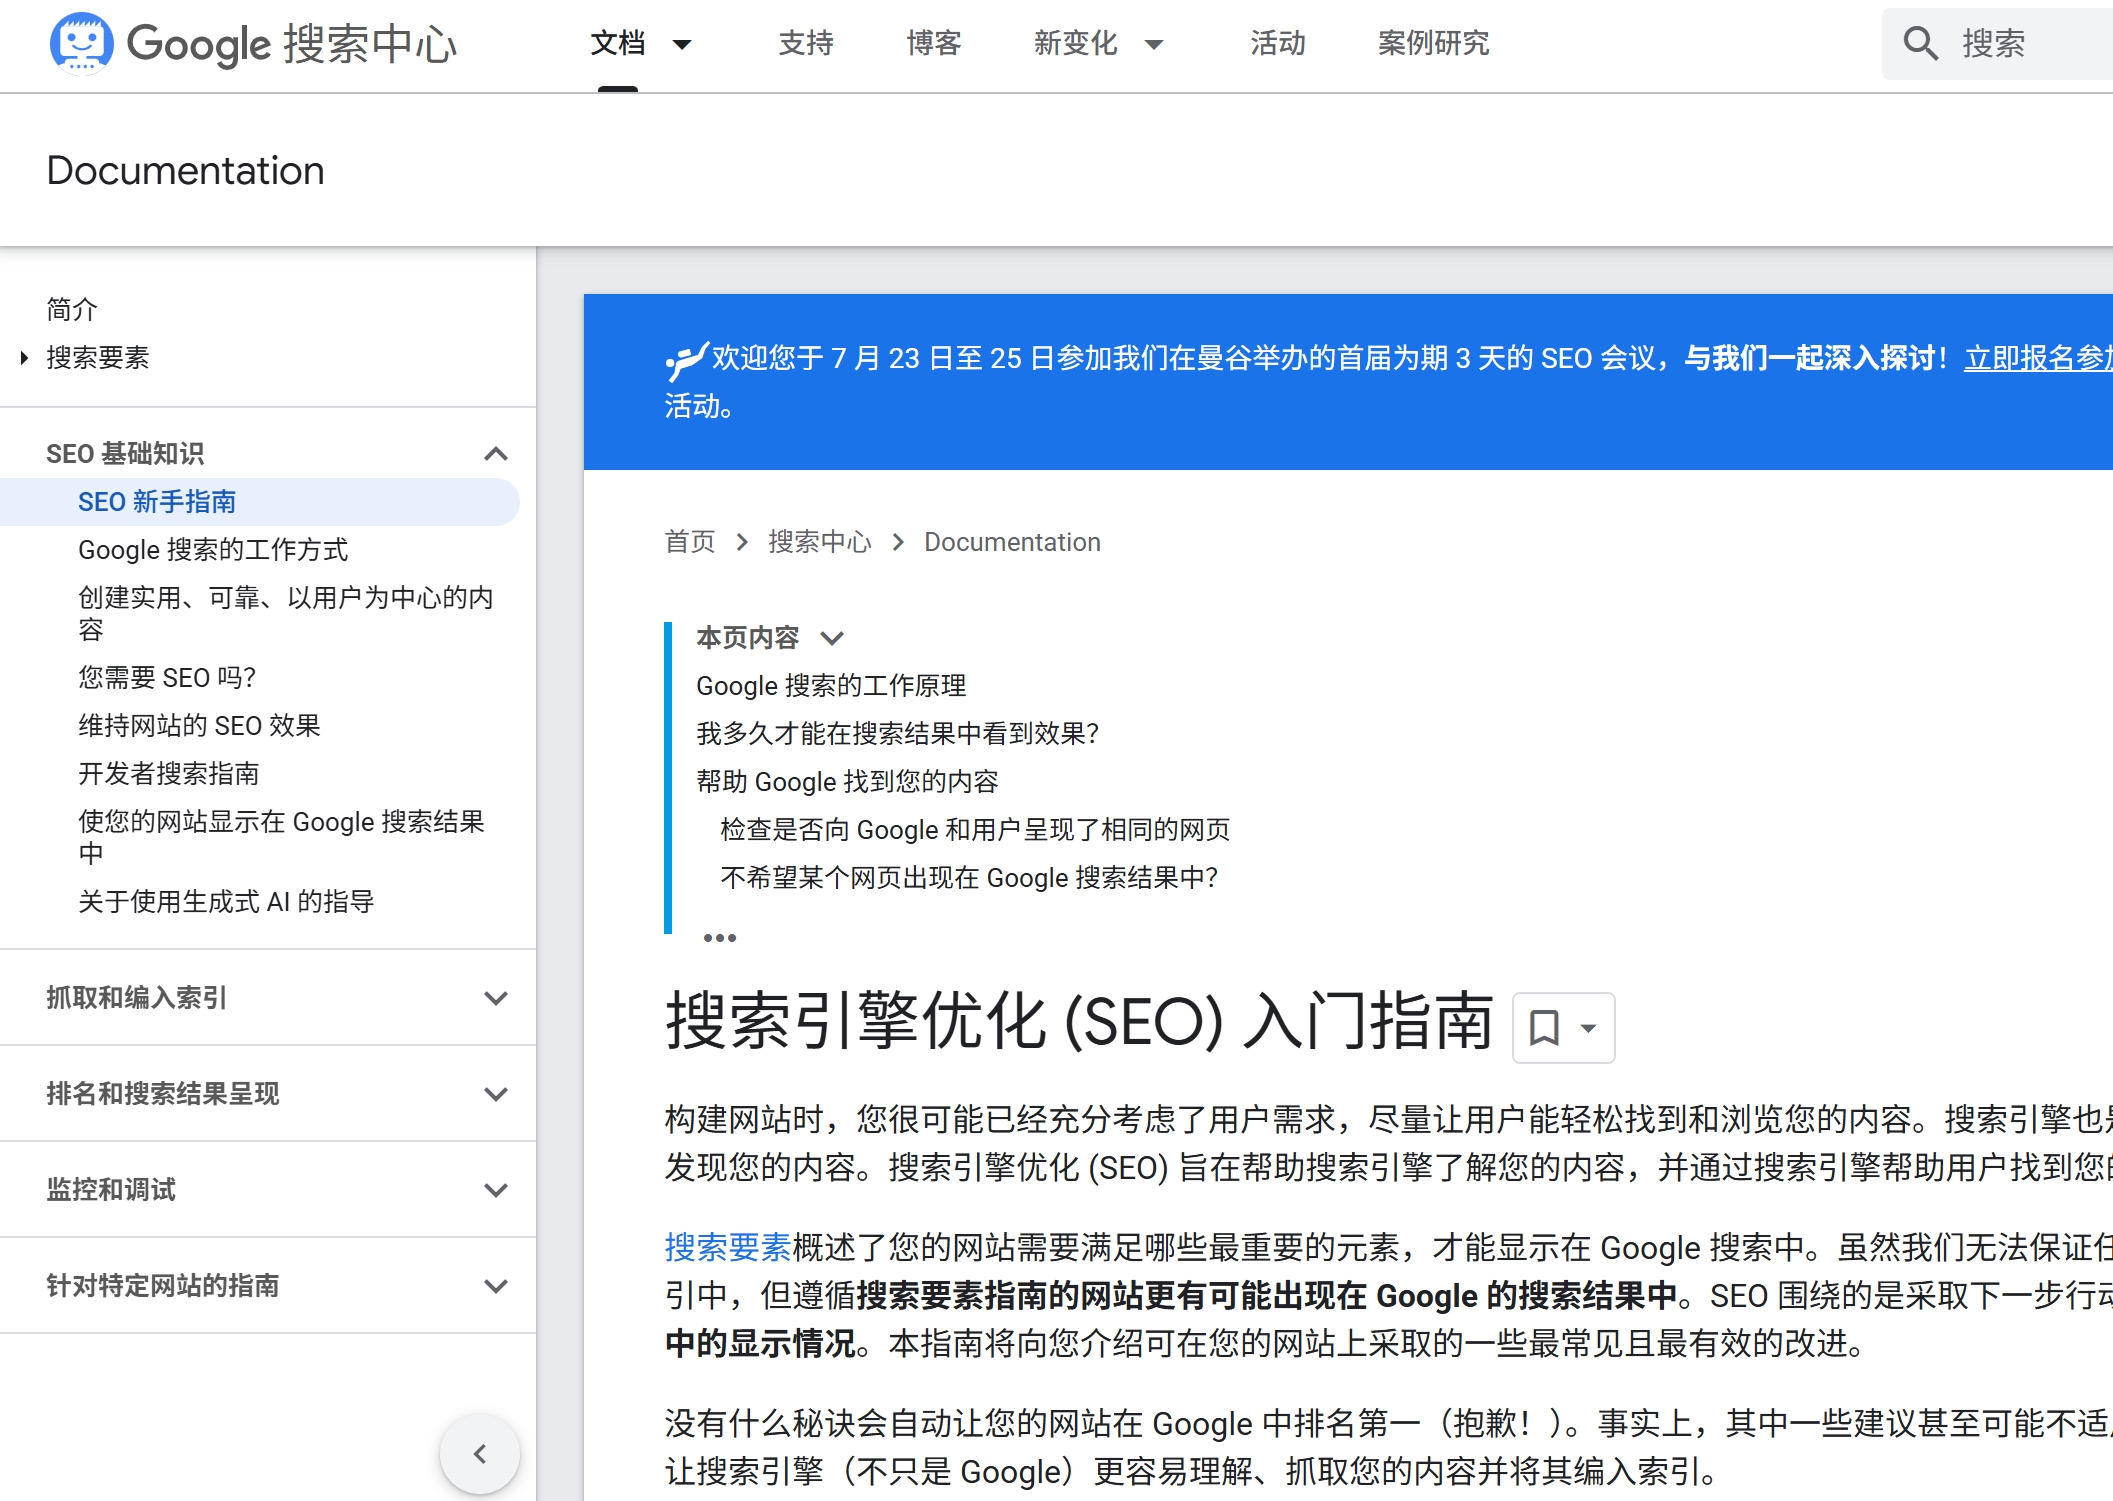Screen dimensions: 2113x1501
Task: Open the 活动 tab
Action: (x=1278, y=43)
